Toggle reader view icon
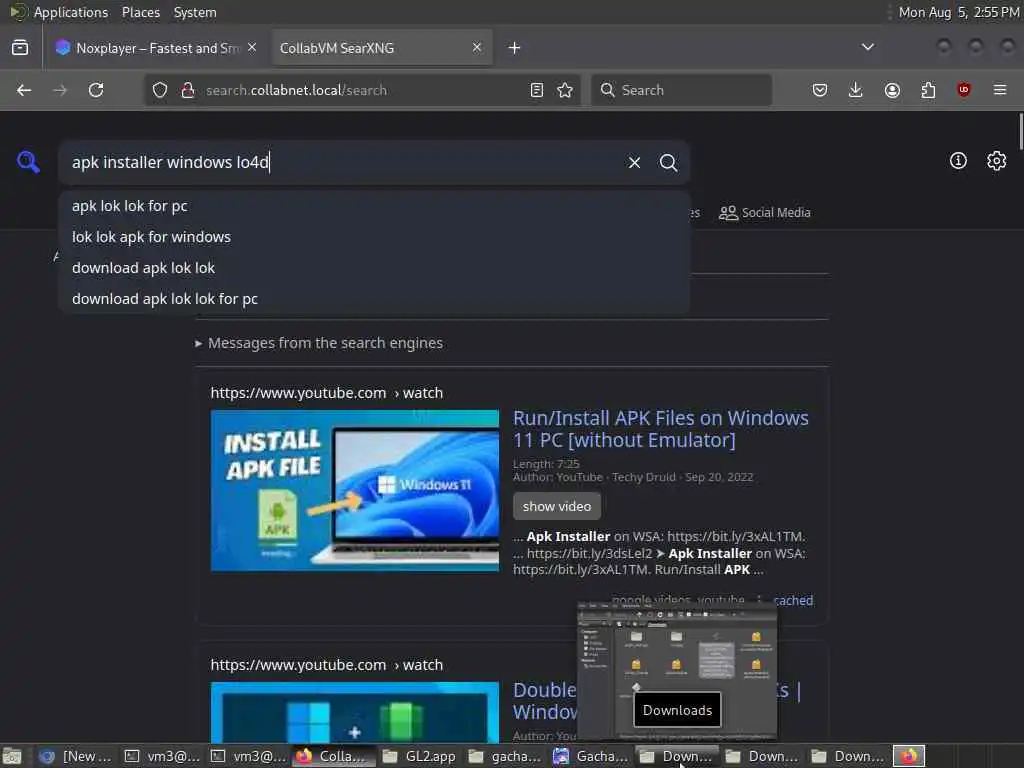 coord(537,90)
